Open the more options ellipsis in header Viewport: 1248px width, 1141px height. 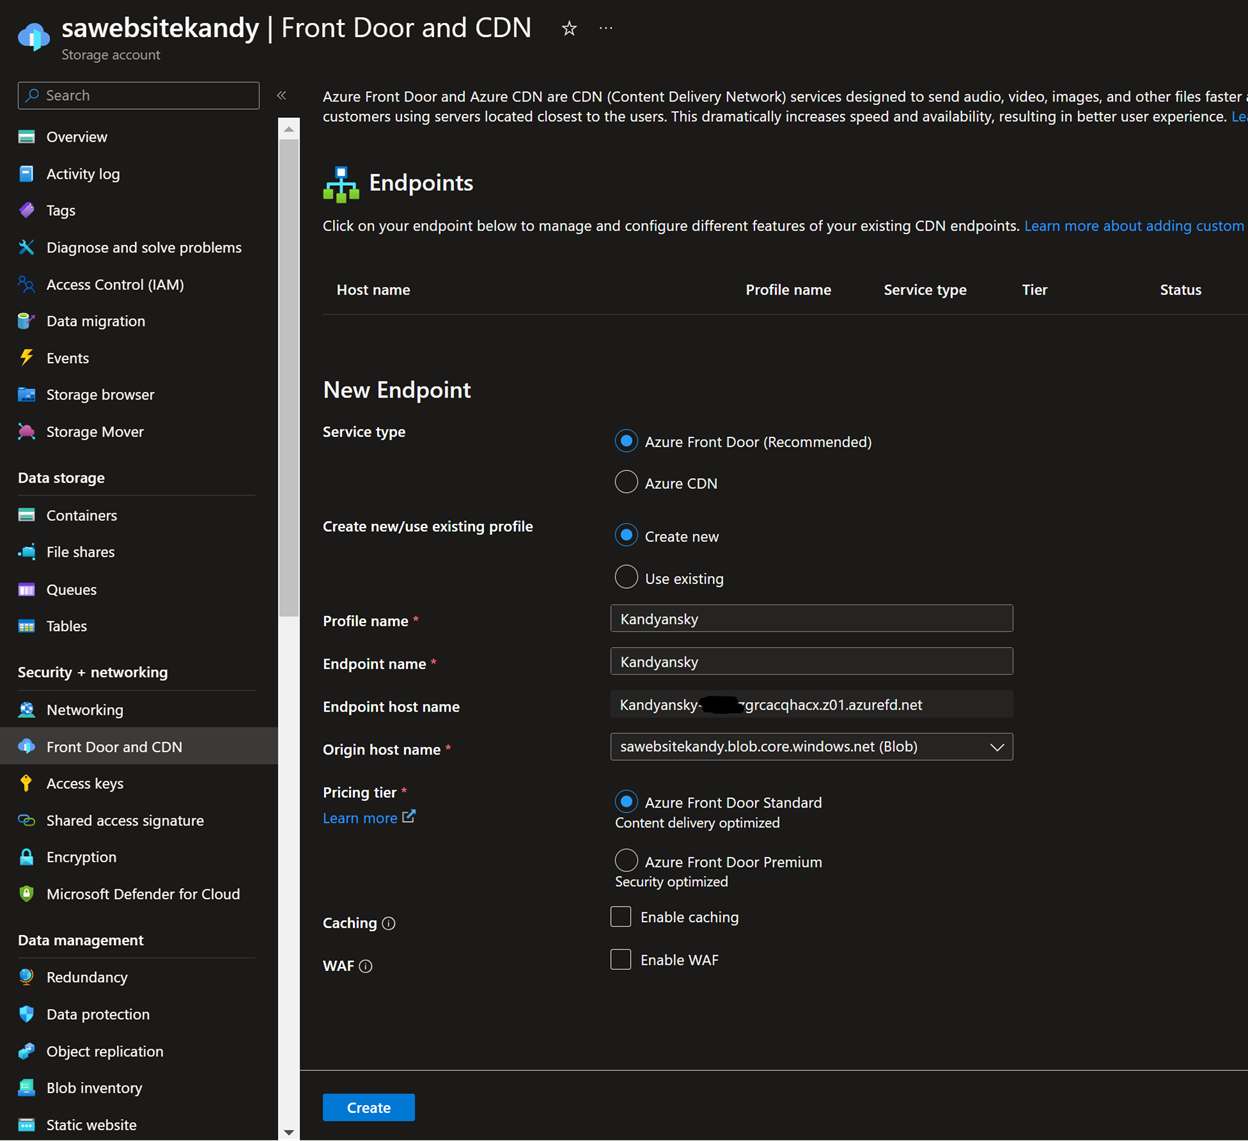point(606,28)
